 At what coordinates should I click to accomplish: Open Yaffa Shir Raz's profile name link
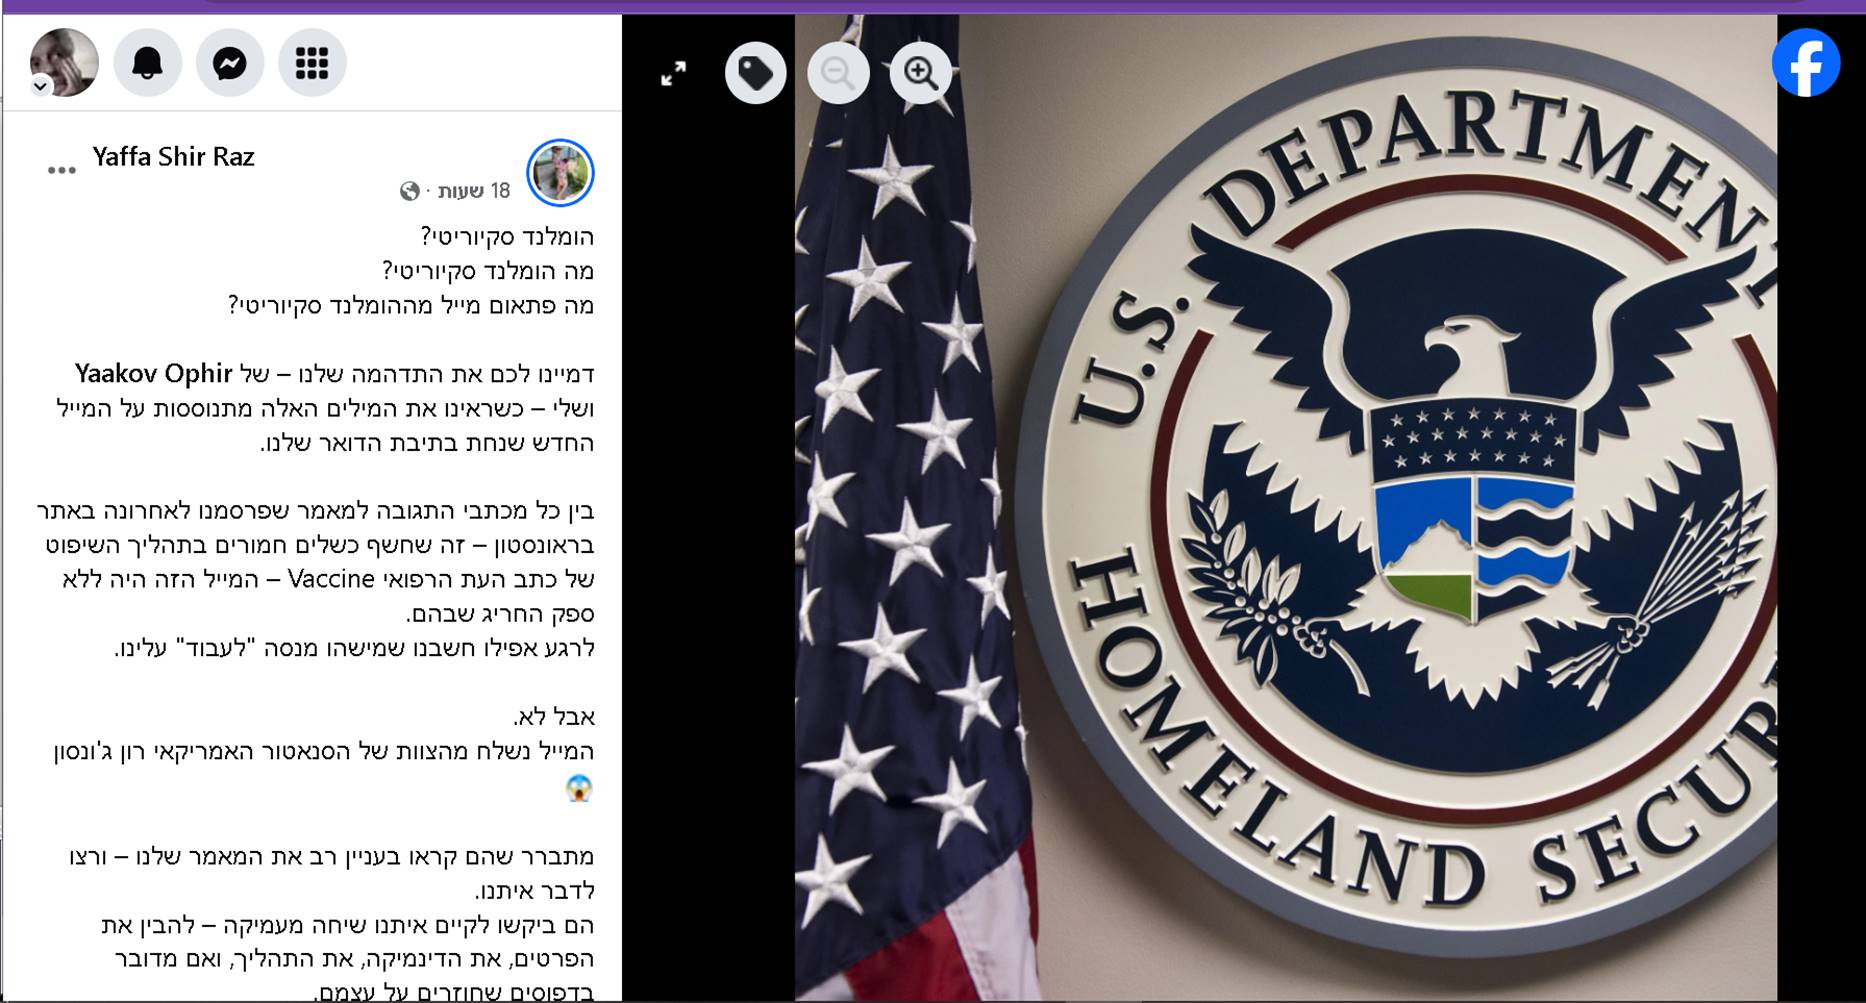click(174, 157)
